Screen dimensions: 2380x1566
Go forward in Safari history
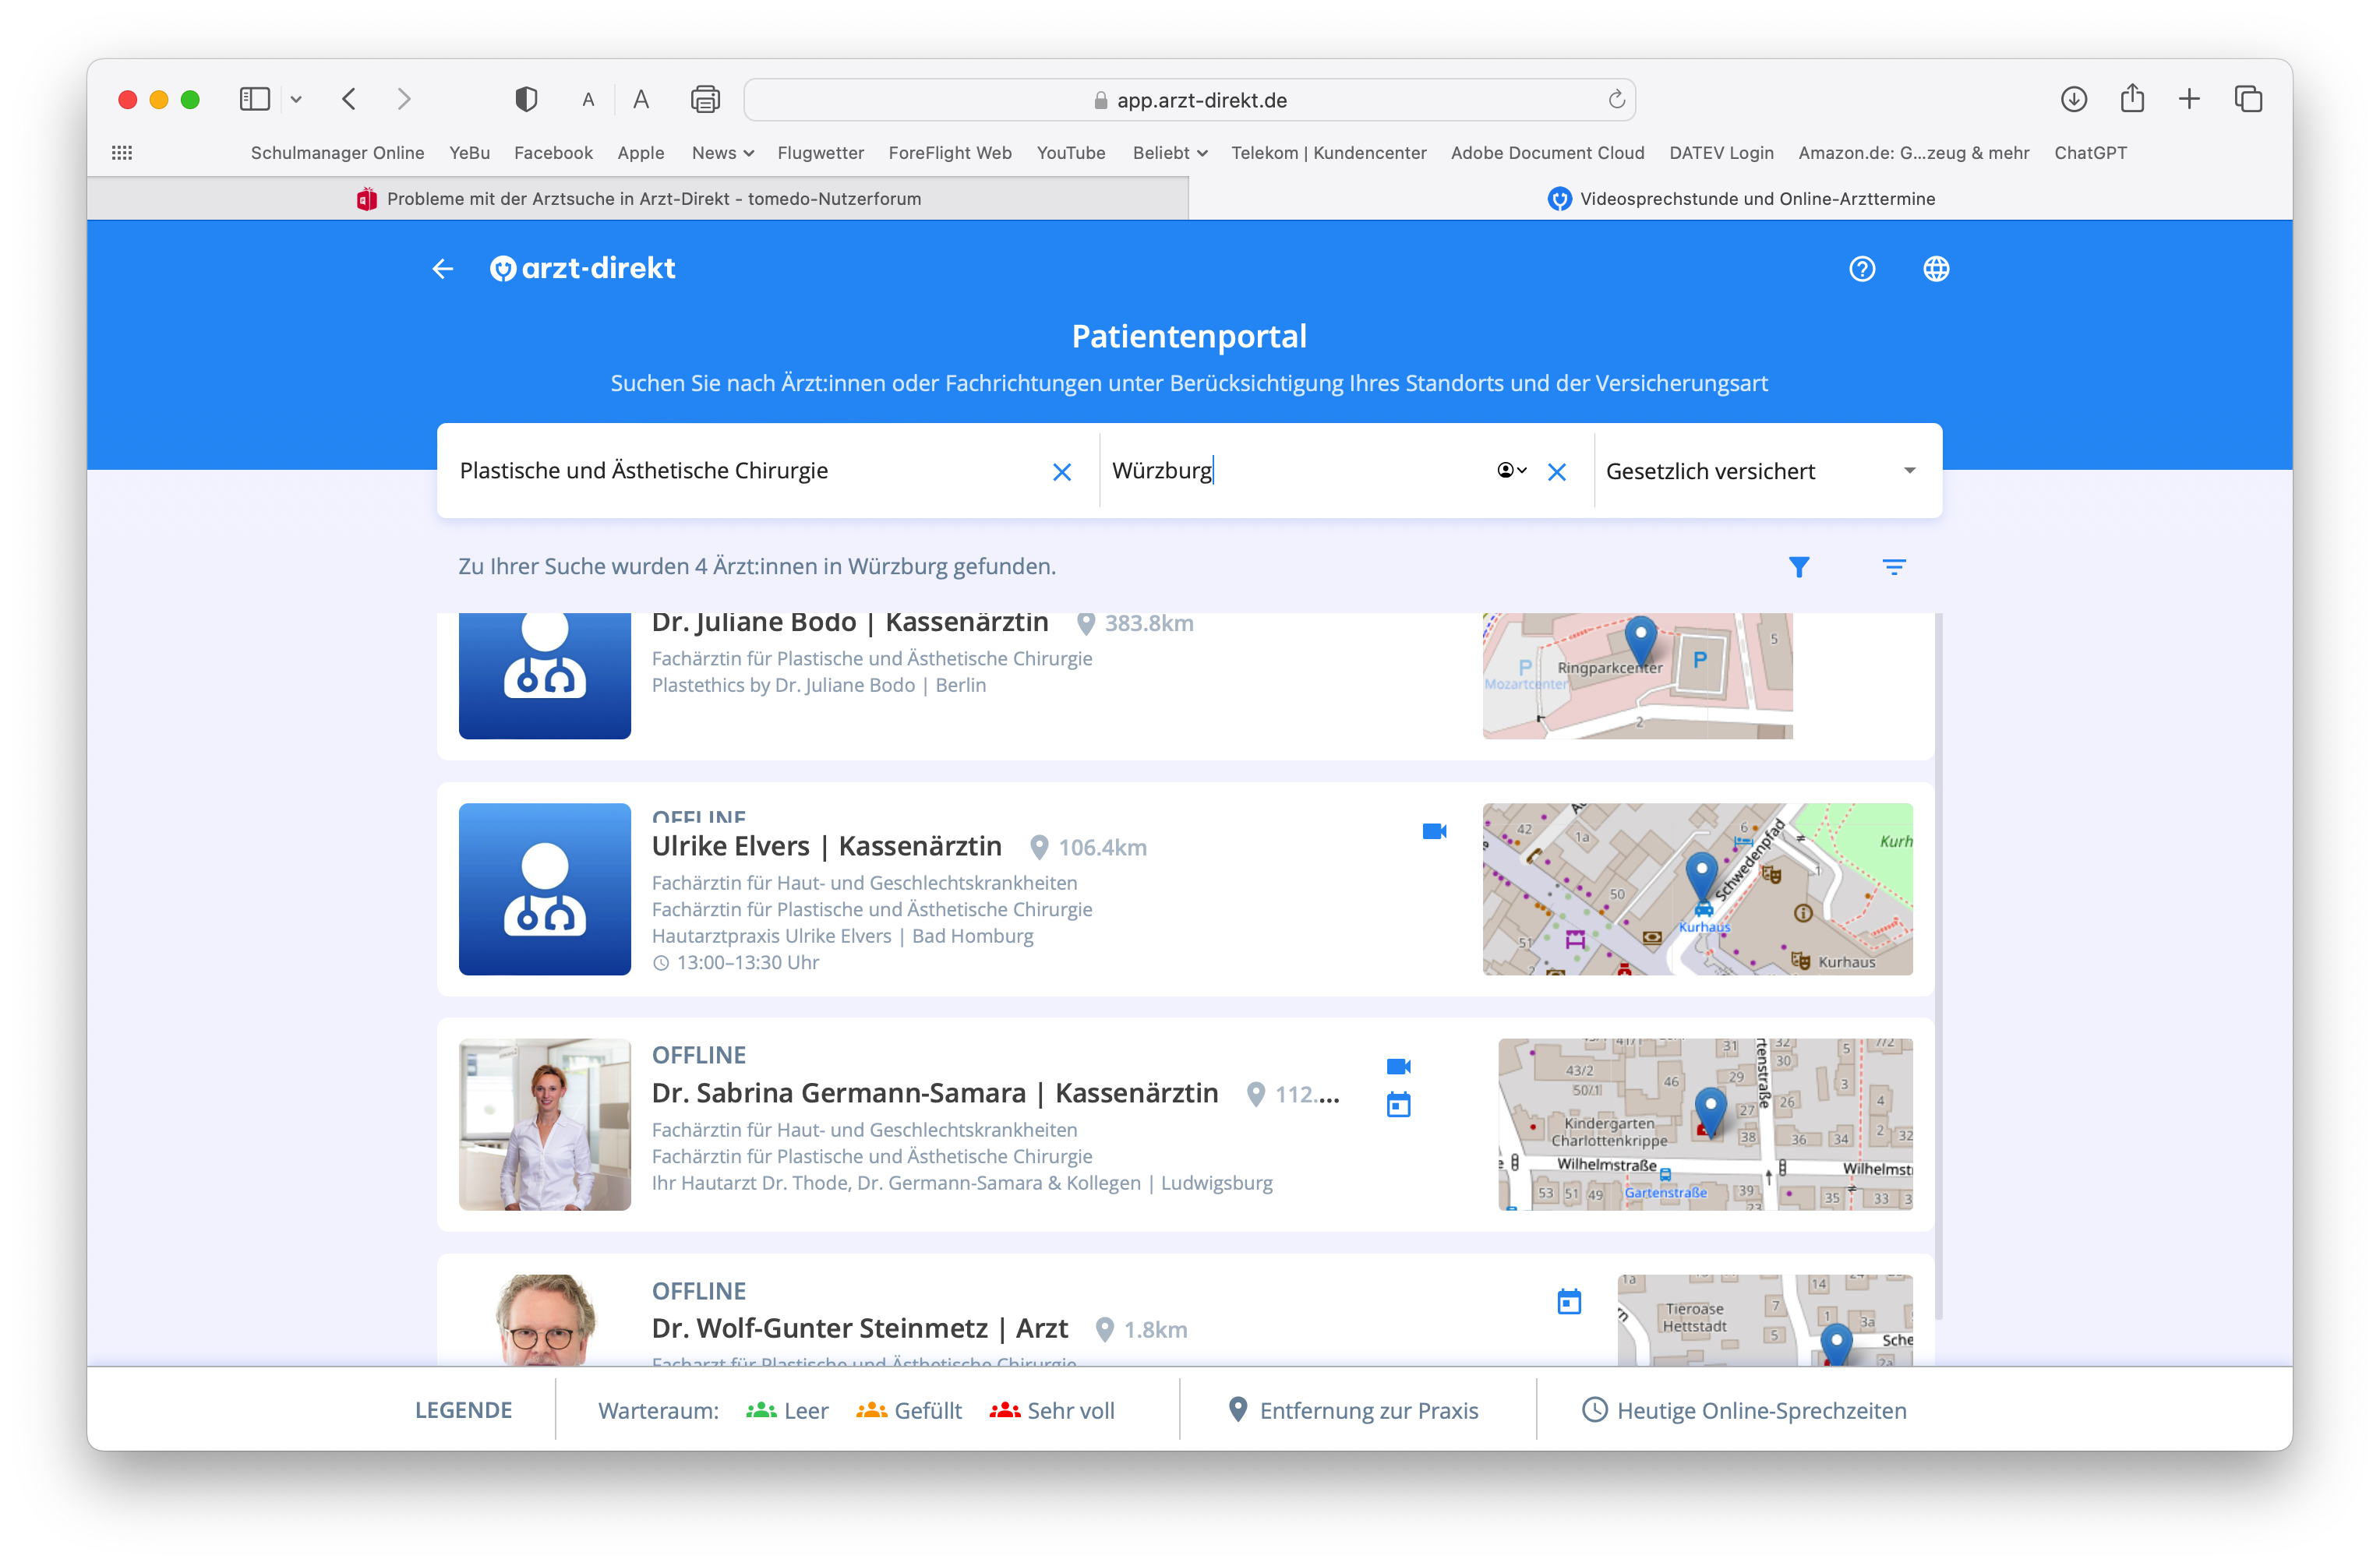(x=404, y=99)
